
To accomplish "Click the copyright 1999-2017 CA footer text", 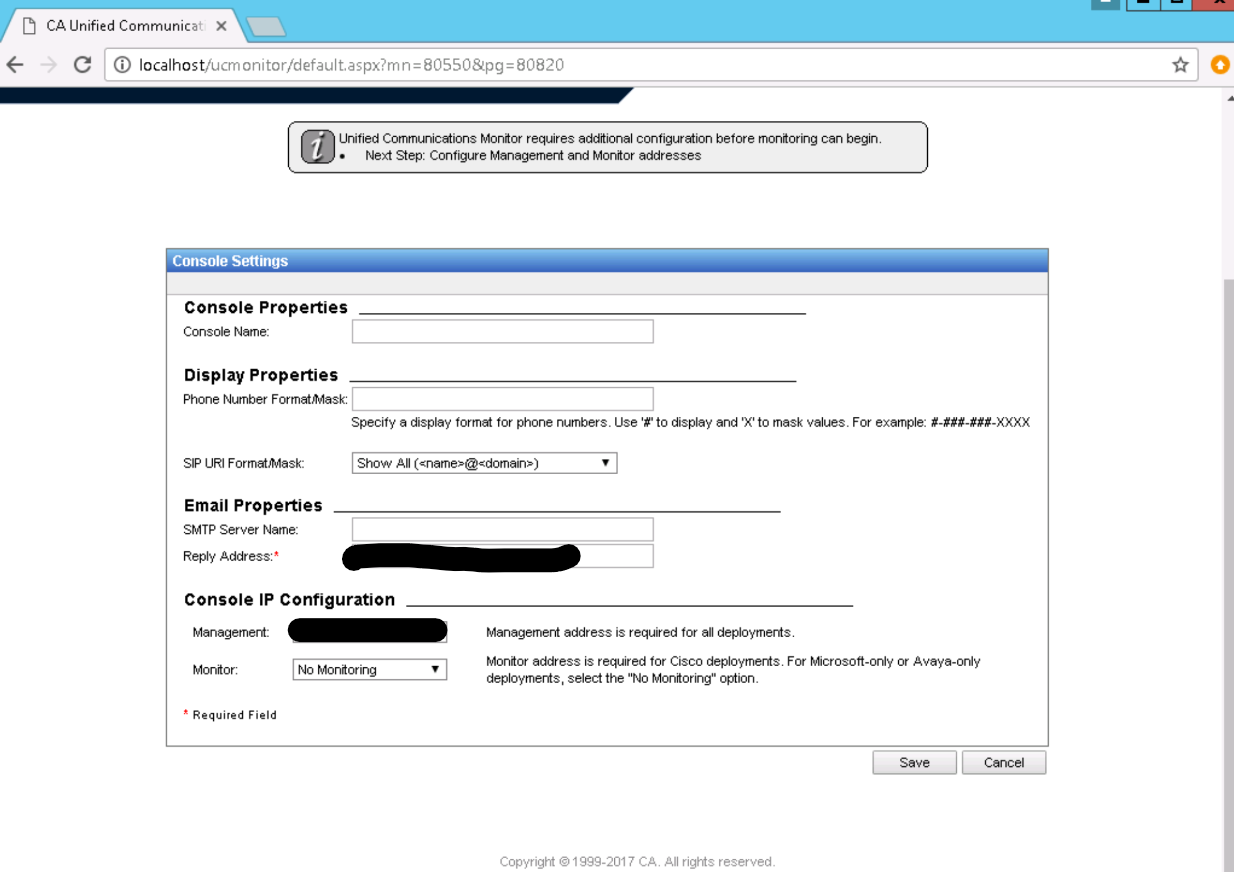I will pos(637,862).
